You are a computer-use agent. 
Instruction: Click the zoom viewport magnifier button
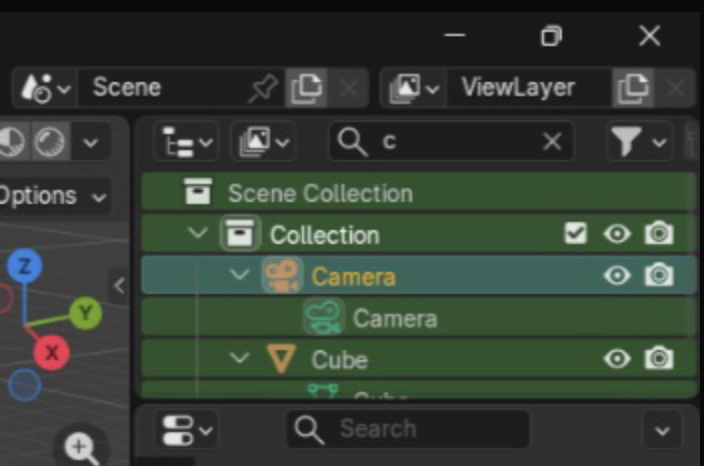pyautogui.click(x=81, y=447)
